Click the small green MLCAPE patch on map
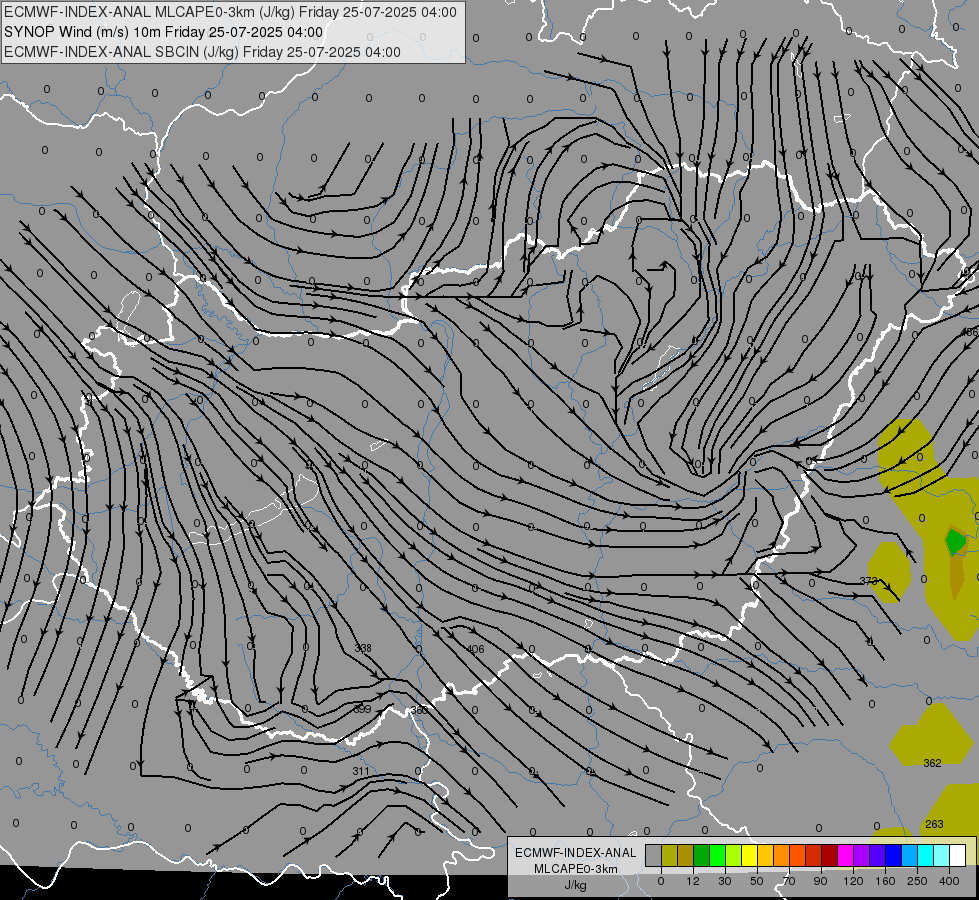The image size is (979, 900). pos(955,541)
